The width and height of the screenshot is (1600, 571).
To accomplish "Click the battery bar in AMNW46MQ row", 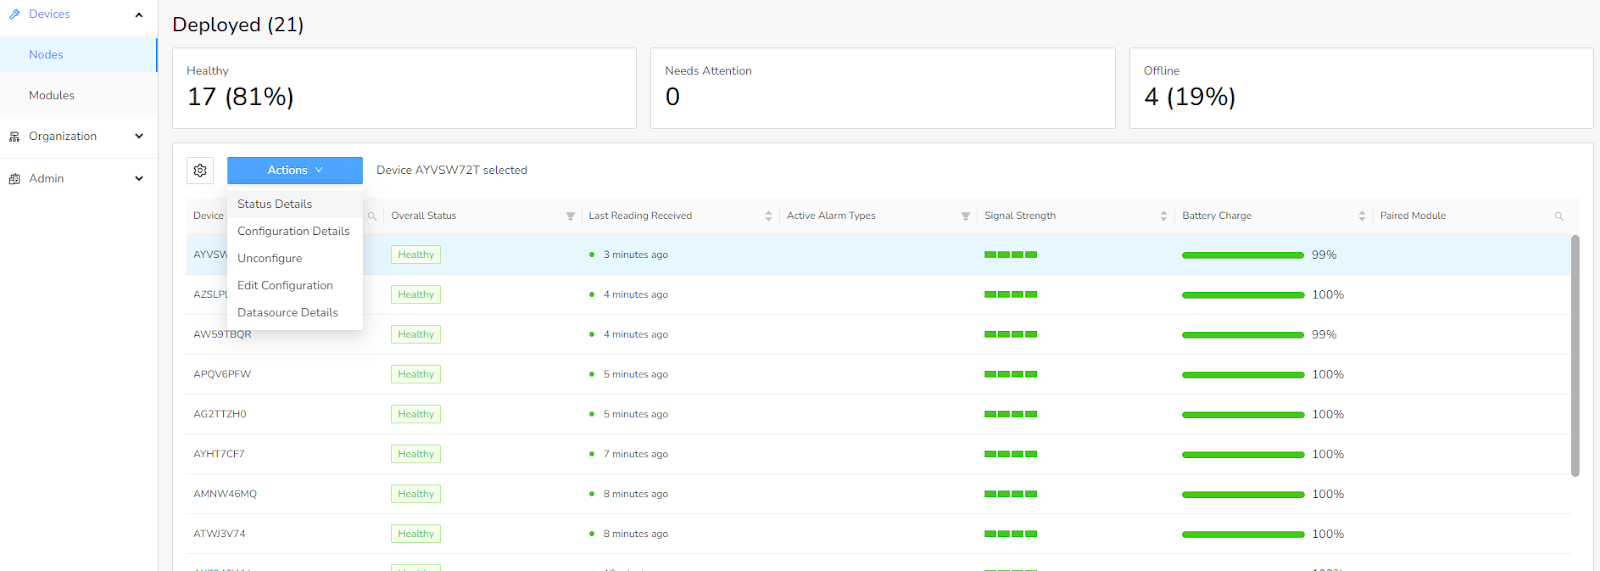I will pyautogui.click(x=1243, y=494).
